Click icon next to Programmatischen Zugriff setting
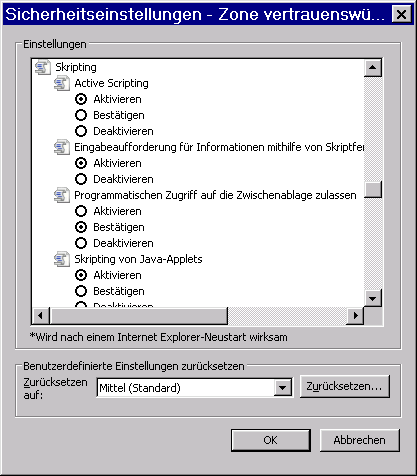417x476 pixels. (x=62, y=195)
